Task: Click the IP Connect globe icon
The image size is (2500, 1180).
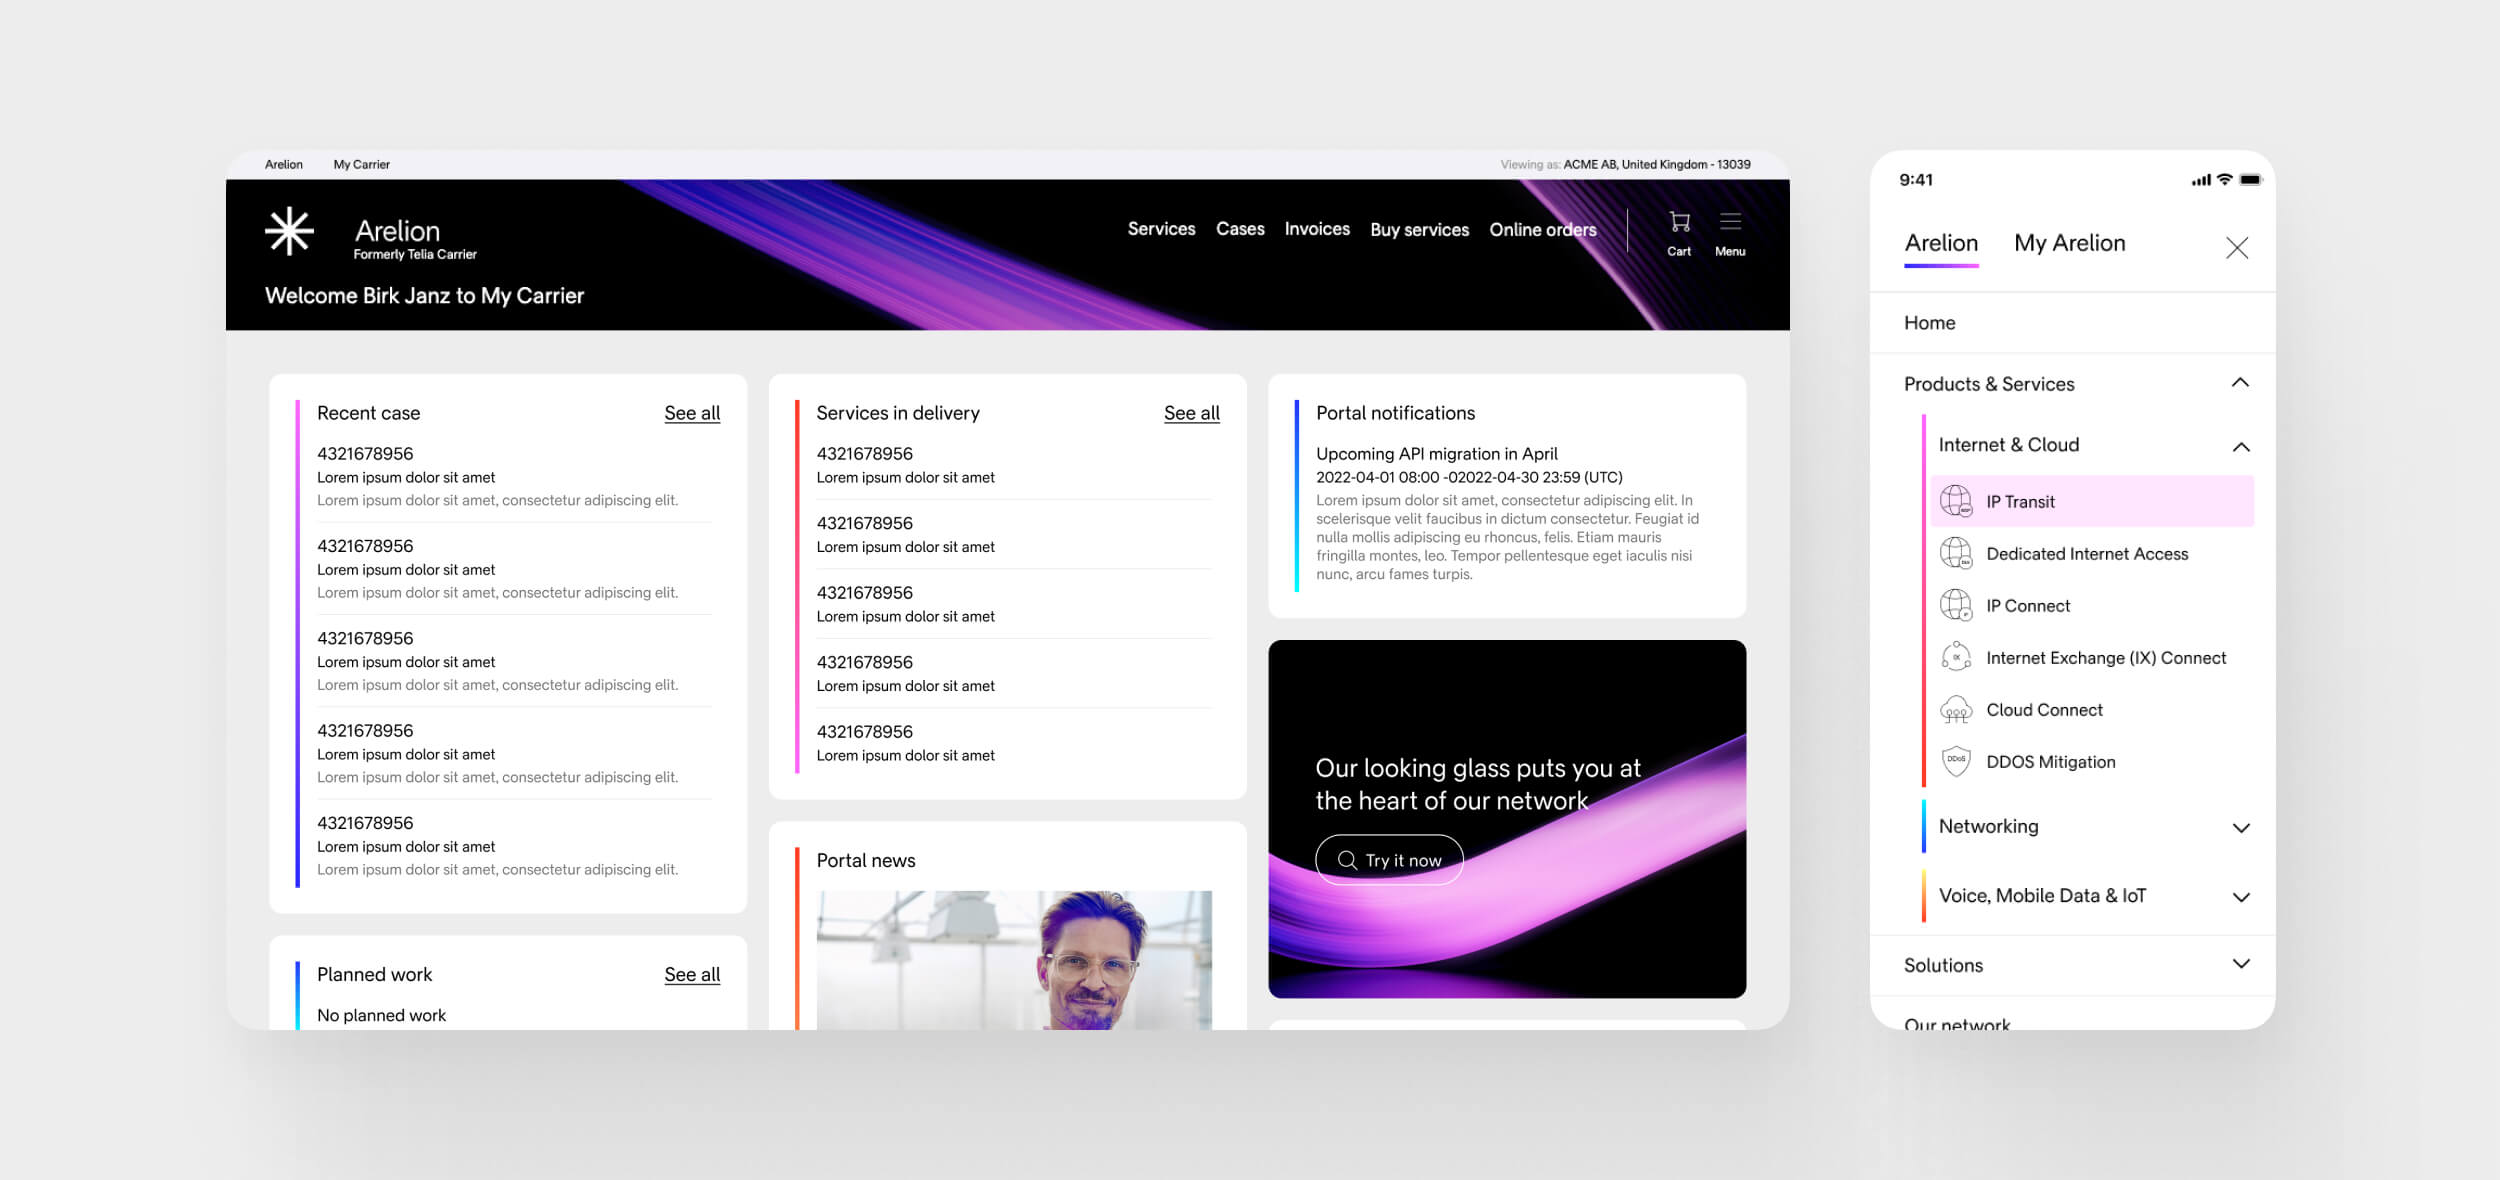Action: (1956, 605)
